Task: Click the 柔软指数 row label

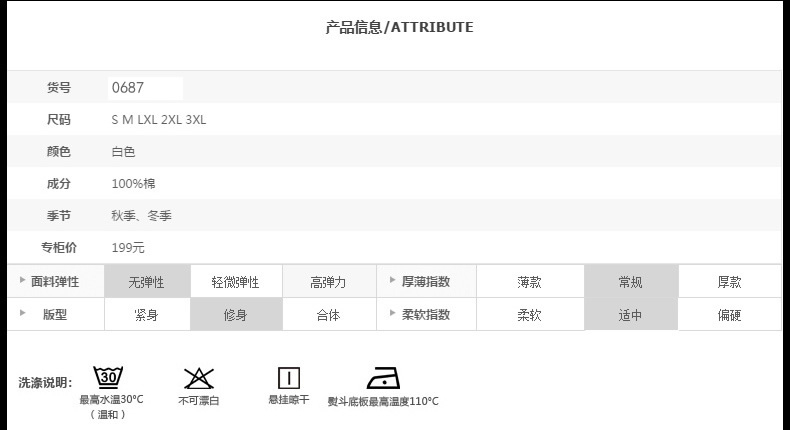Action: (426, 314)
